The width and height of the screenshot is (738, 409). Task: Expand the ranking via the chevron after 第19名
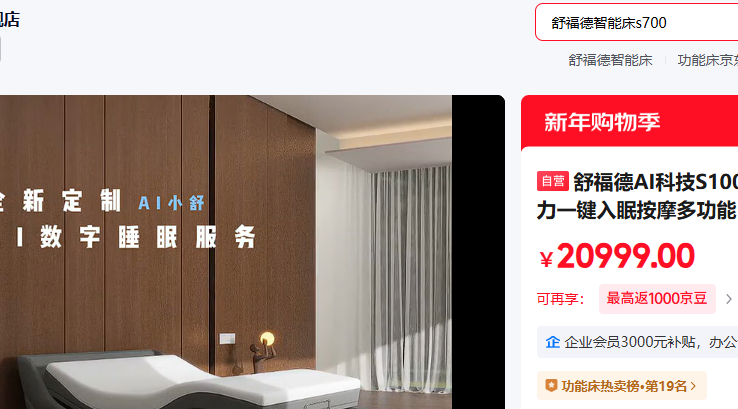693,386
